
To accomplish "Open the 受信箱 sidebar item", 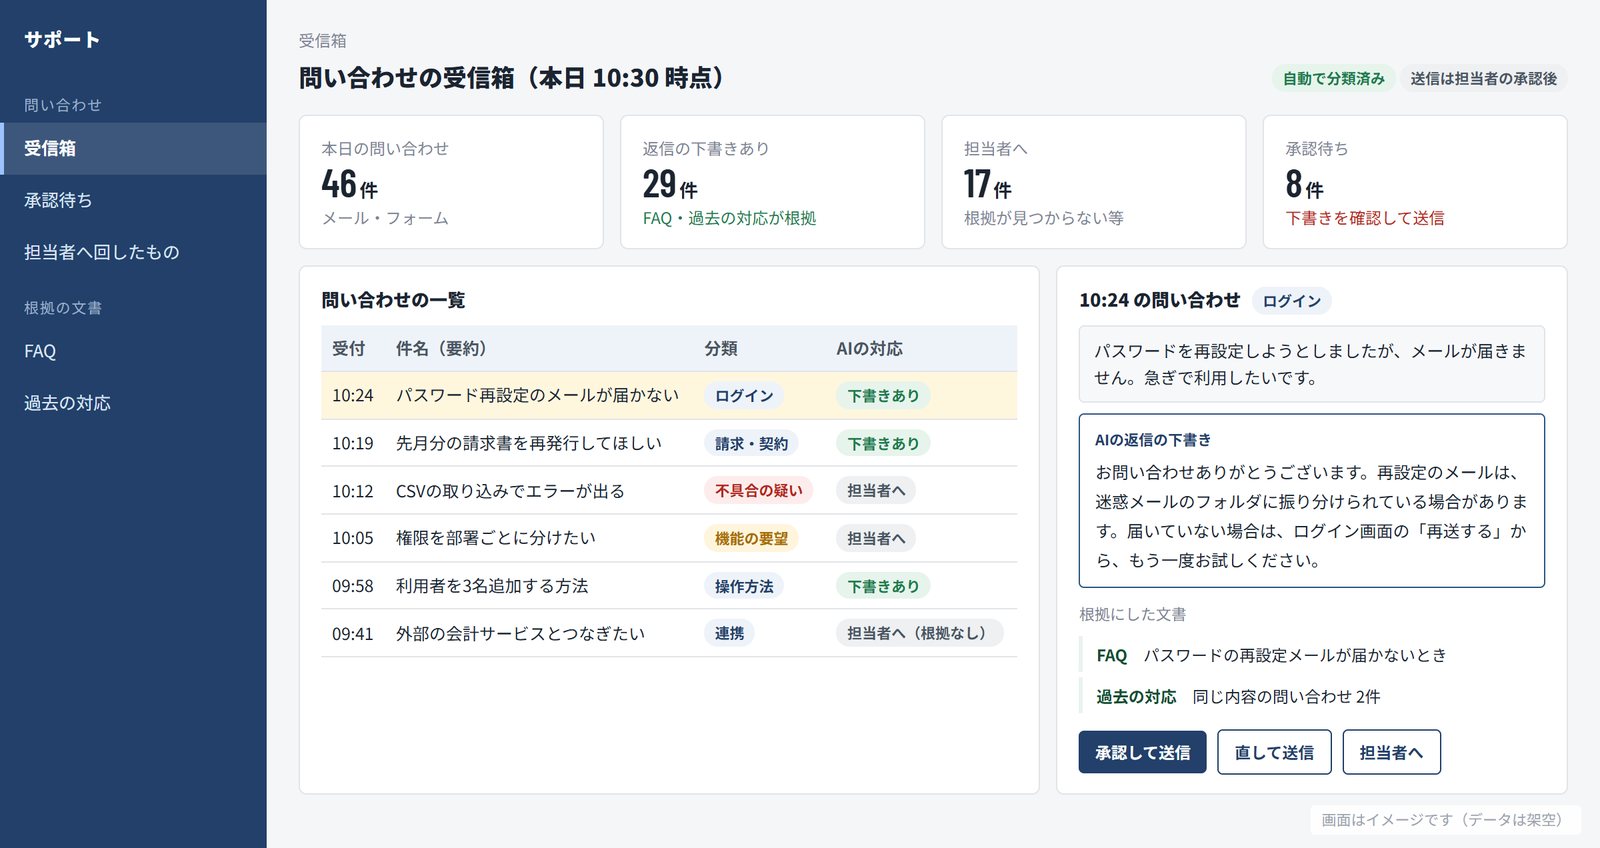I will click(133, 149).
